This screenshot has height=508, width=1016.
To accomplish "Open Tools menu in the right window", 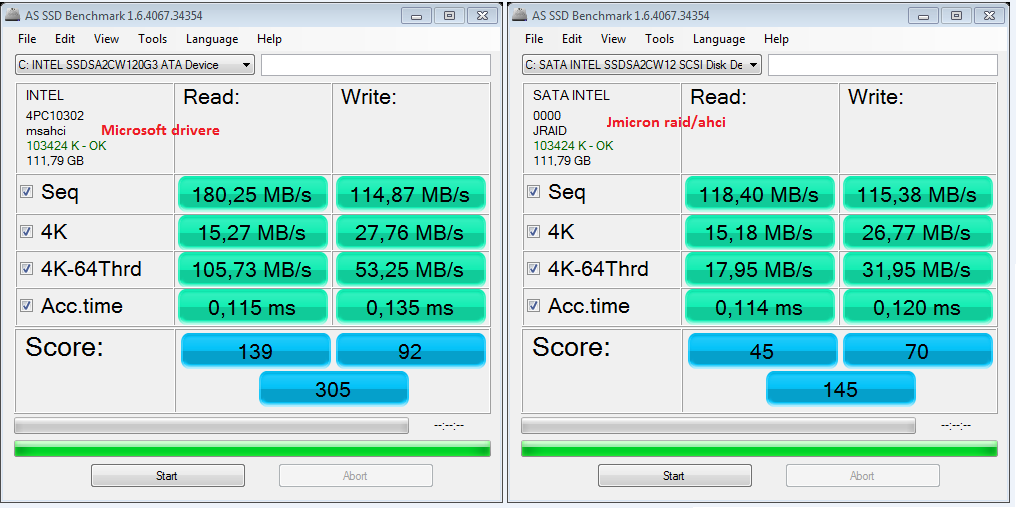I will (659, 39).
